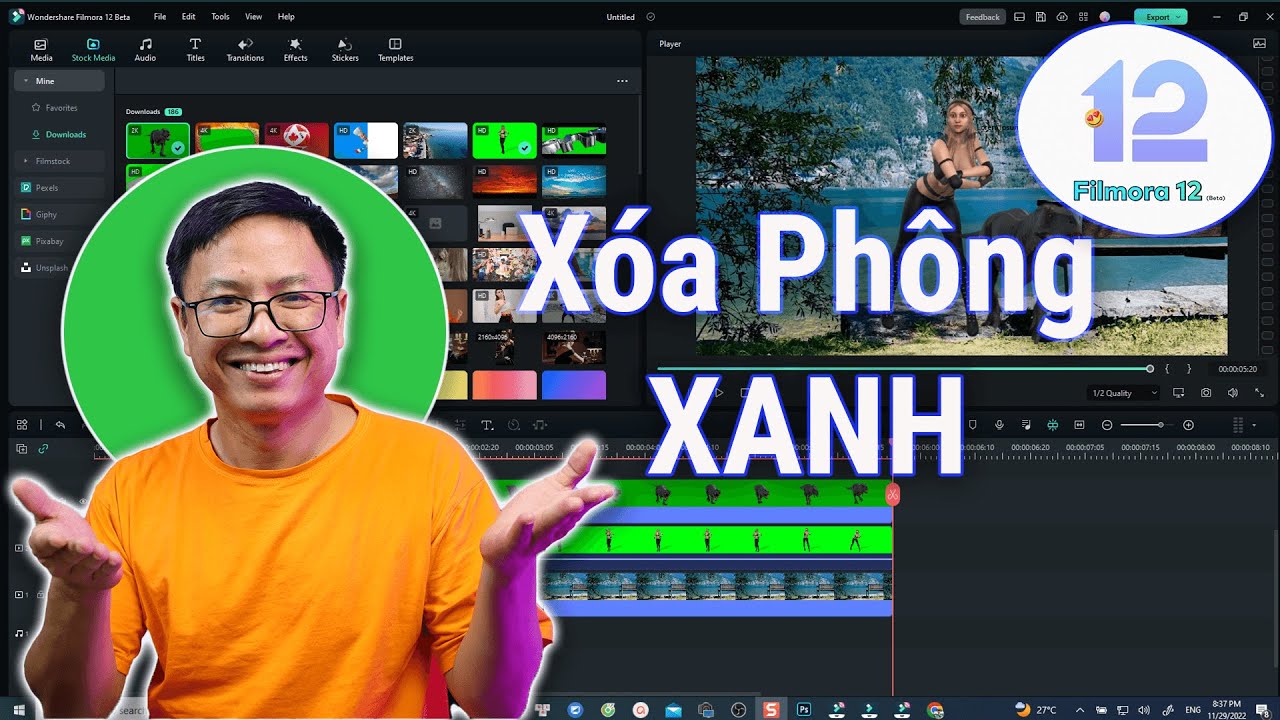Open the audio mixer icon

(x=1026, y=425)
